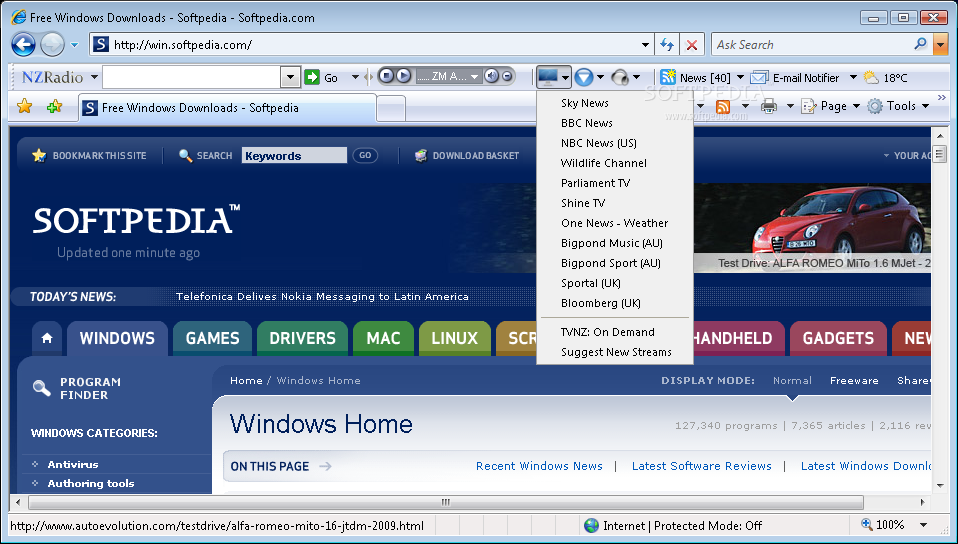Click the 18°C weather indicator

pyautogui.click(x=886, y=78)
